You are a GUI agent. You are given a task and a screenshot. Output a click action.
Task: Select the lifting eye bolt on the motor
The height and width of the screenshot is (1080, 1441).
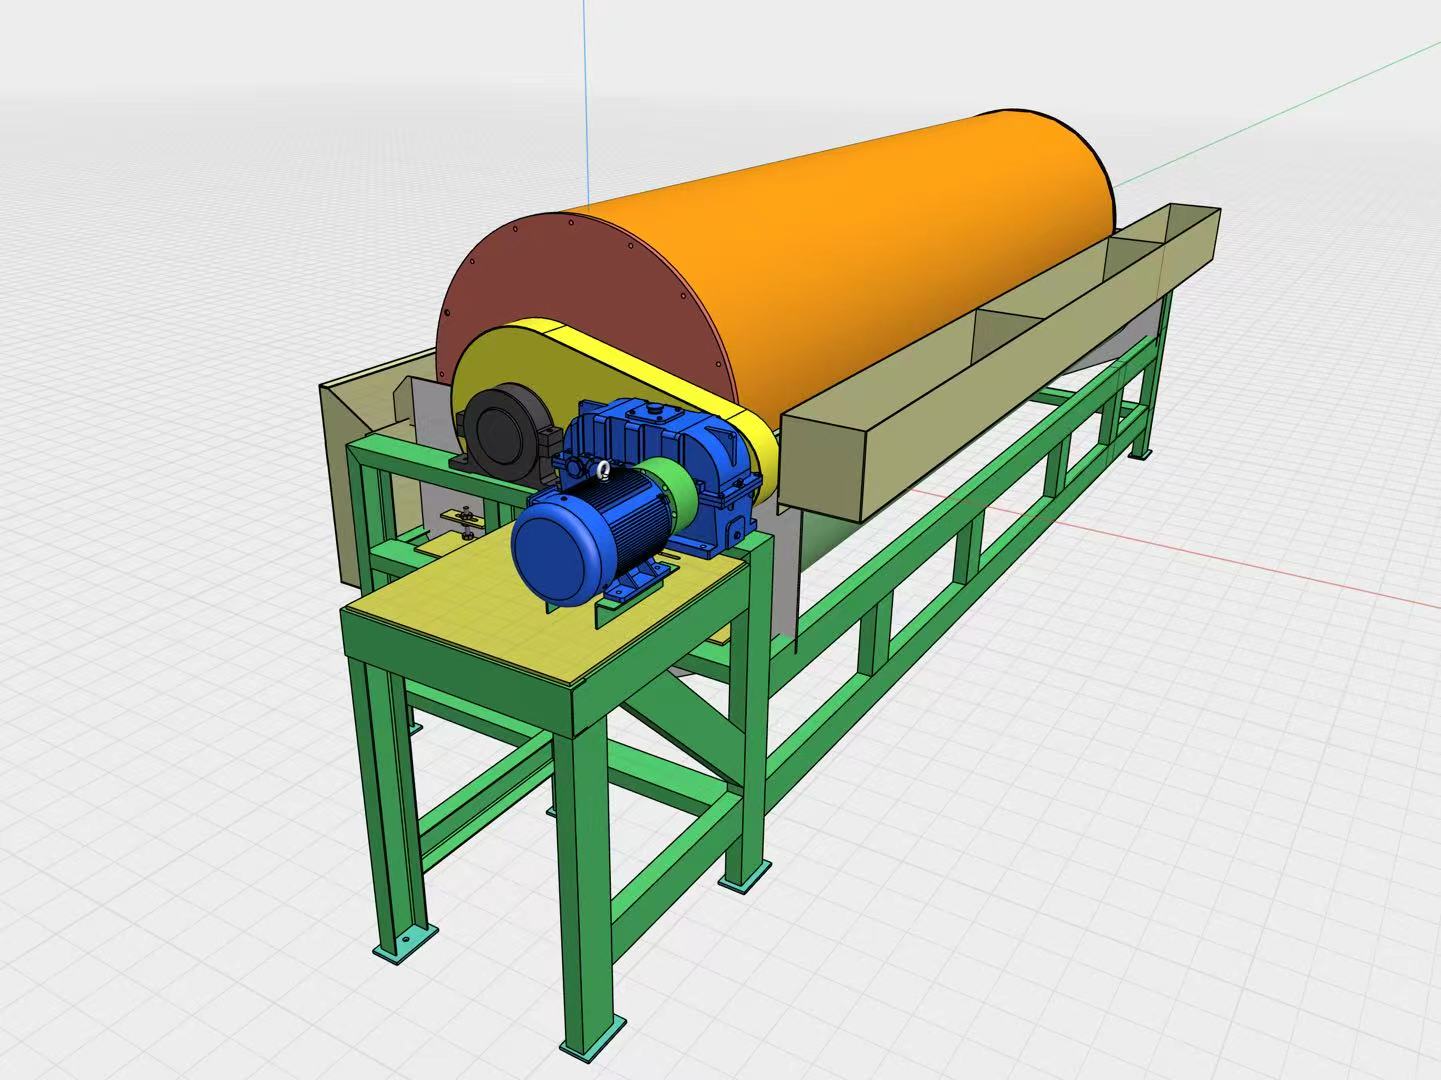pos(601,468)
